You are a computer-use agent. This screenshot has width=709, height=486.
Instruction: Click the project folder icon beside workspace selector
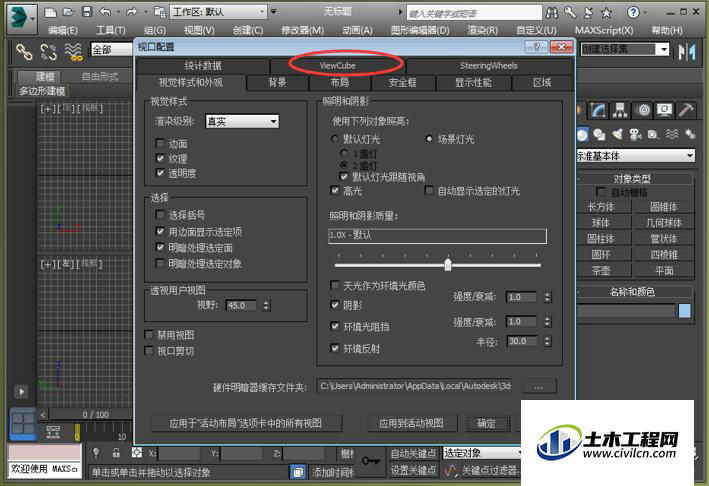(x=160, y=12)
